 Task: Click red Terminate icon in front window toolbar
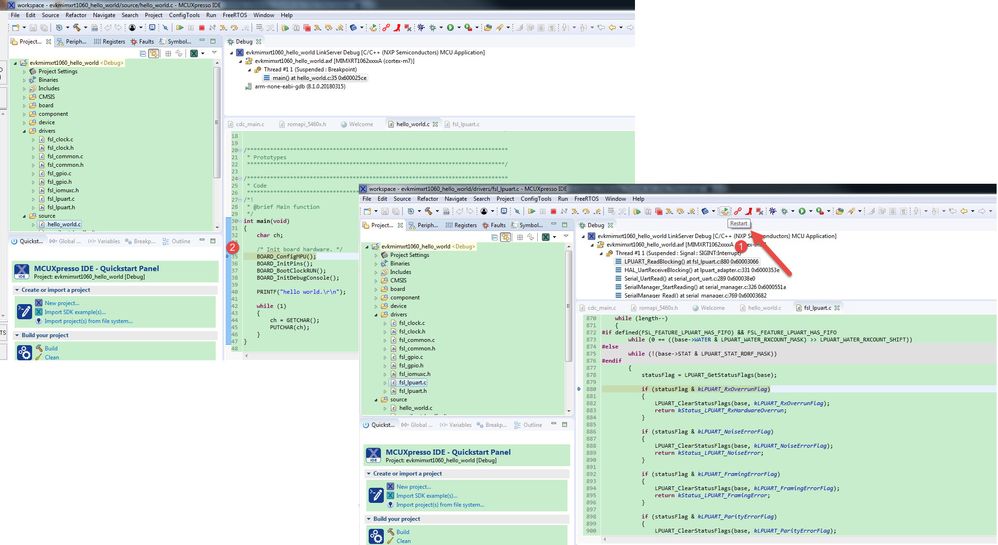(x=553, y=211)
